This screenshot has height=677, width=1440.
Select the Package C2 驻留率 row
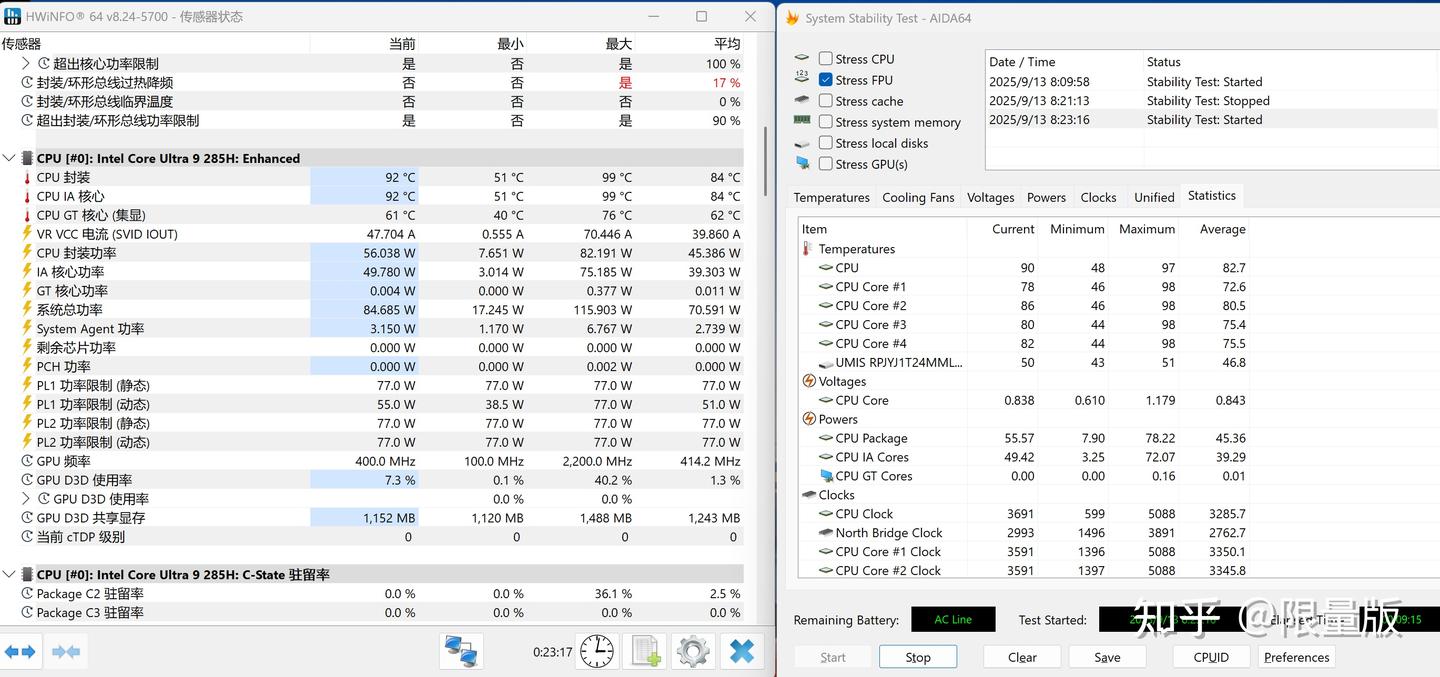(372, 593)
